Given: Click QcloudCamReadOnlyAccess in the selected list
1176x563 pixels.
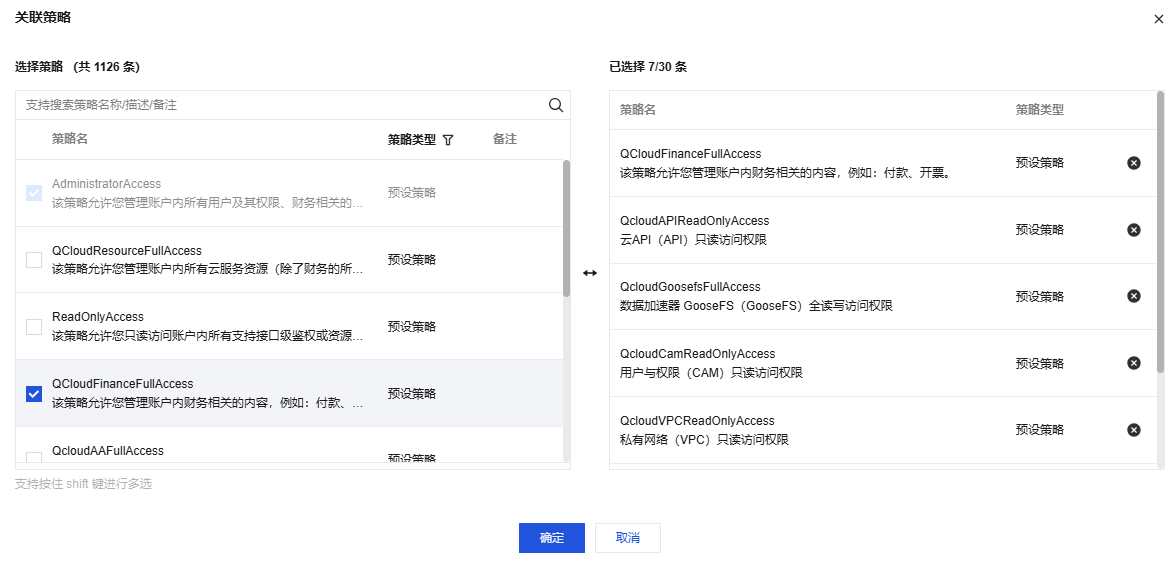Looking at the screenshot, I should click(698, 353).
